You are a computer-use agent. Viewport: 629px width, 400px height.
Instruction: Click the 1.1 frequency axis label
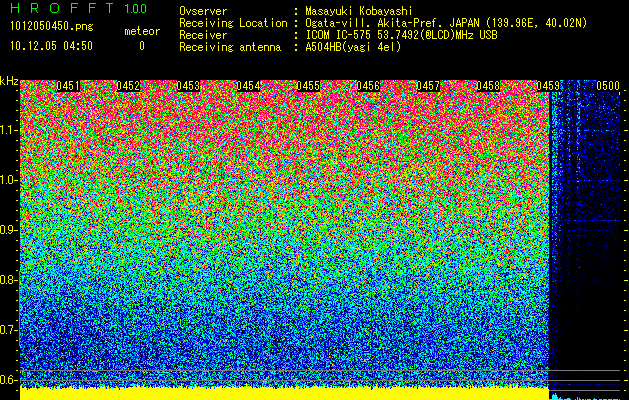coord(8,130)
